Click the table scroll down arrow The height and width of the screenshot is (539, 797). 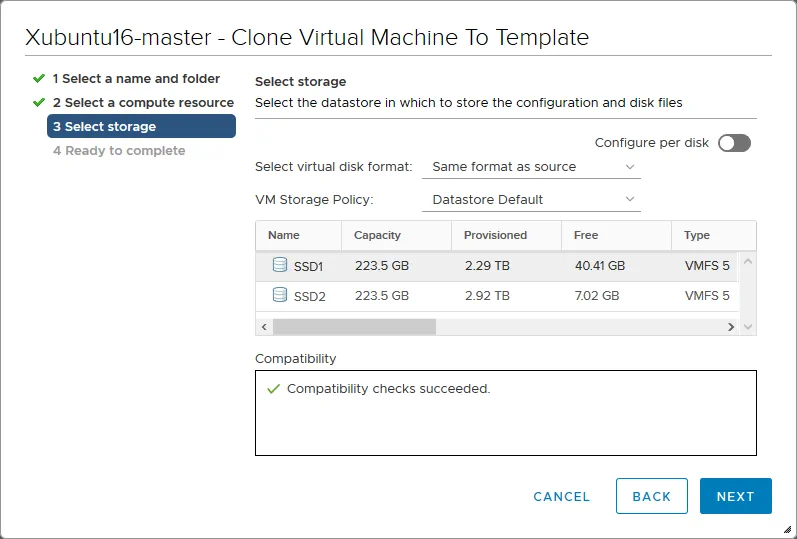tap(748, 327)
